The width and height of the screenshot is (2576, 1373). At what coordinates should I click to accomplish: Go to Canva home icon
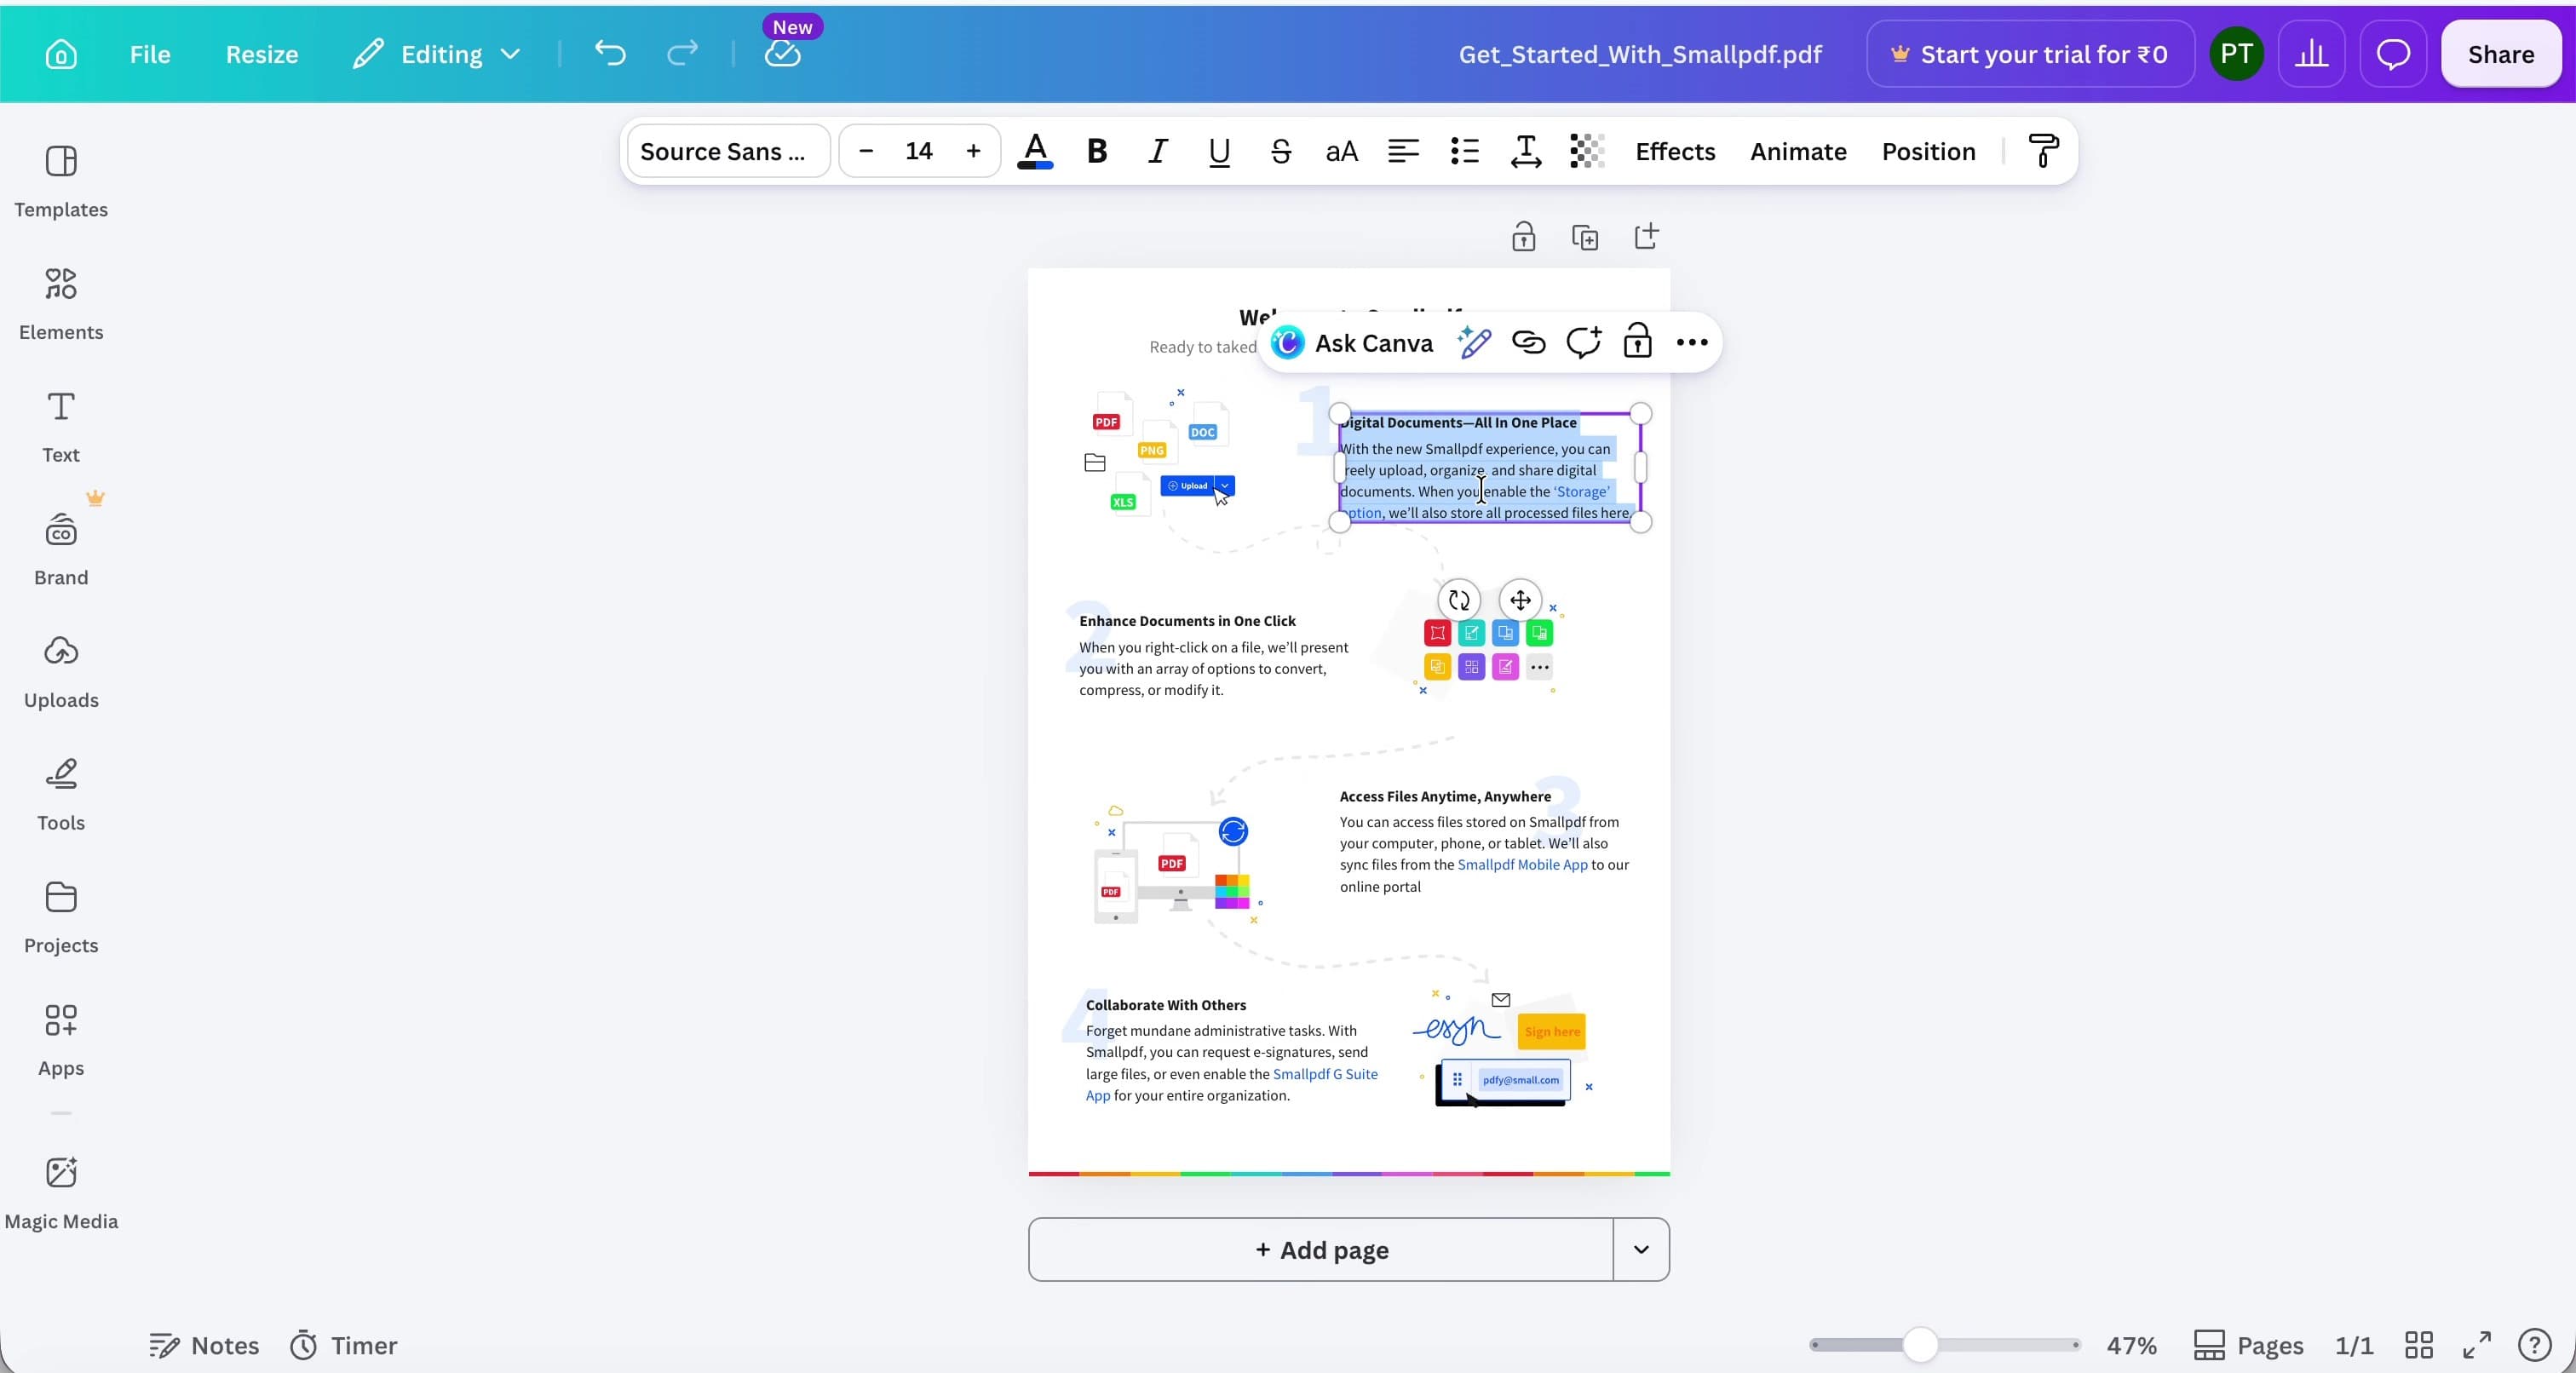pyautogui.click(x=61, y=54)
